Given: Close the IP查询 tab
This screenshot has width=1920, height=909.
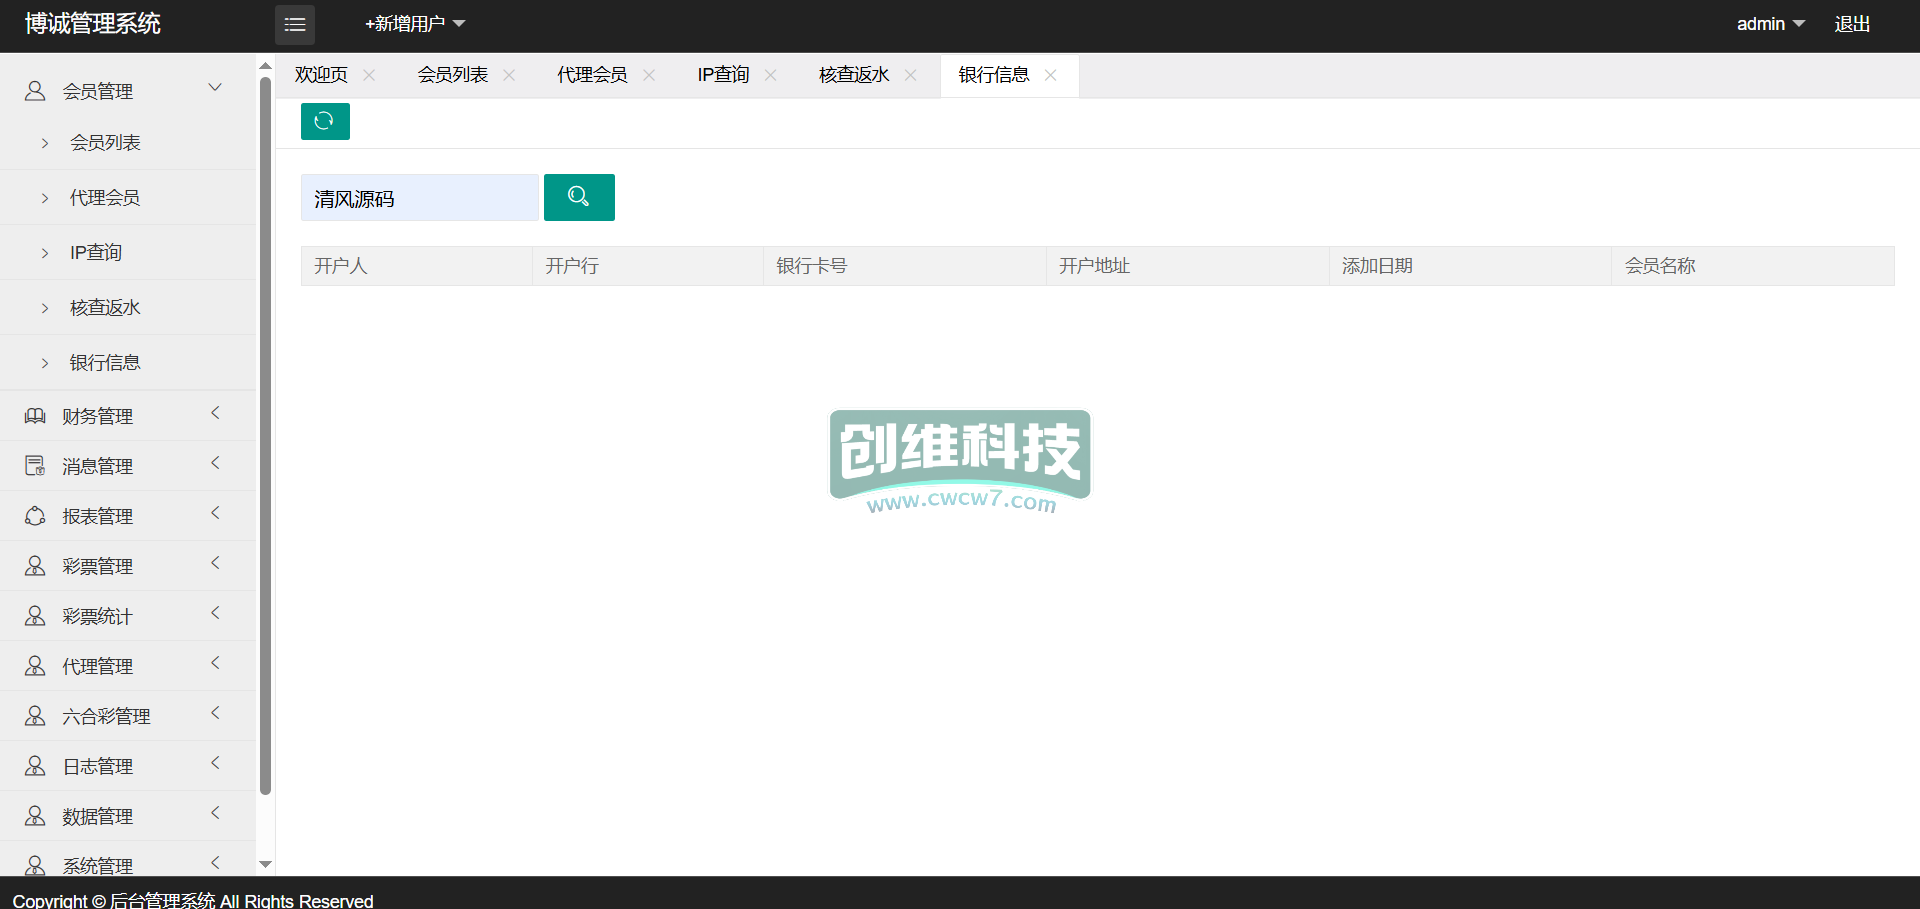Looking at the screenshot, I should pyautogui.click(x=770, y=75).
